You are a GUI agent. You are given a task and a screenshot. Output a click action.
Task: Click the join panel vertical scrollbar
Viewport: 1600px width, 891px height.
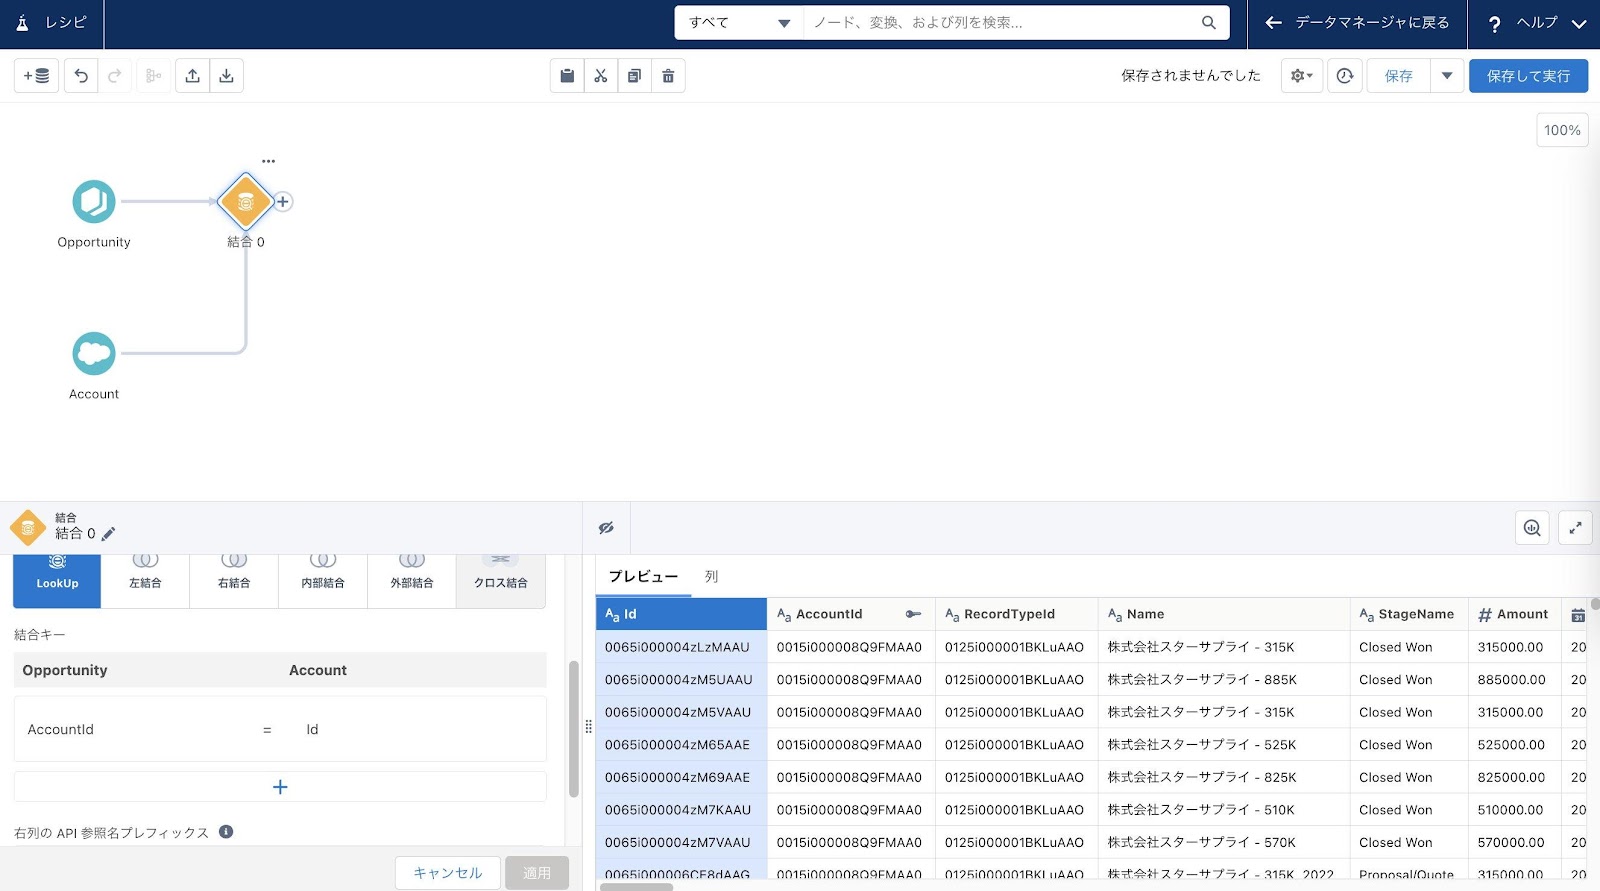tap(574, 729)
